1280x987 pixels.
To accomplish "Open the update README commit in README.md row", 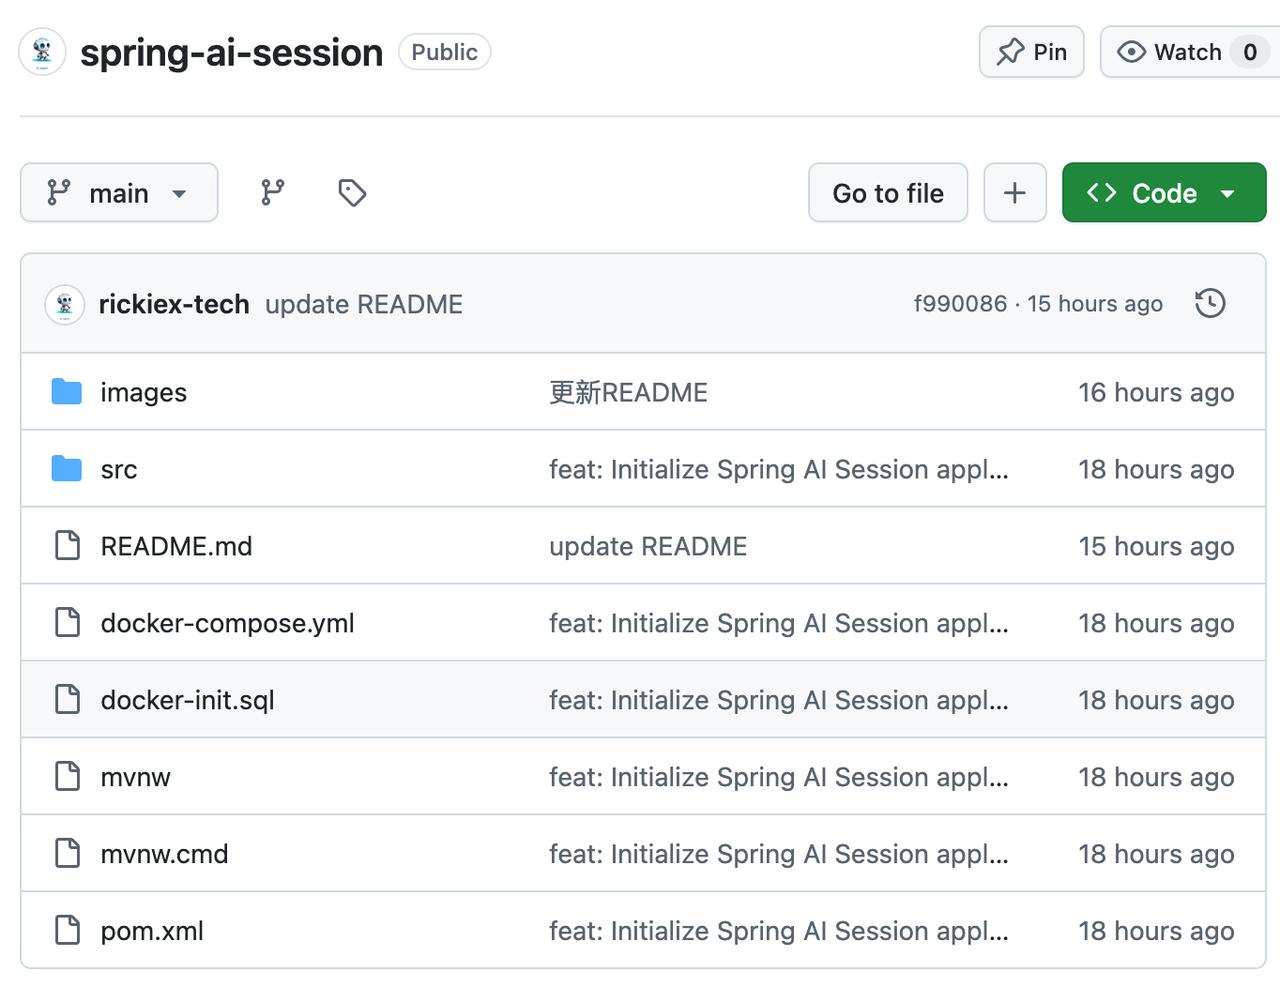I will 648,546.
